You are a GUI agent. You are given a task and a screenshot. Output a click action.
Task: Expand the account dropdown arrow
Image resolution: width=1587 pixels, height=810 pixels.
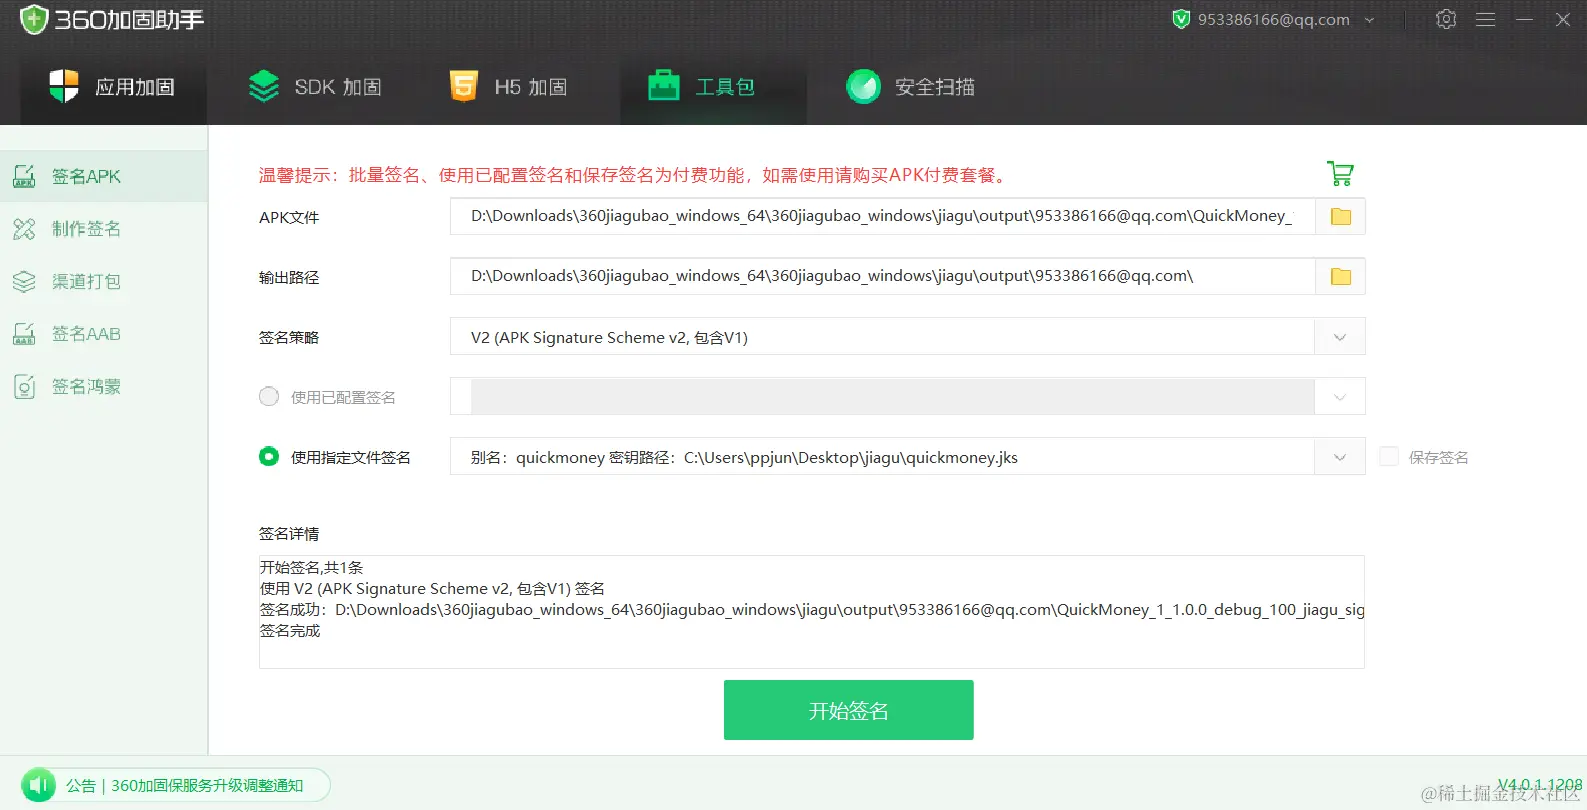1369,20
